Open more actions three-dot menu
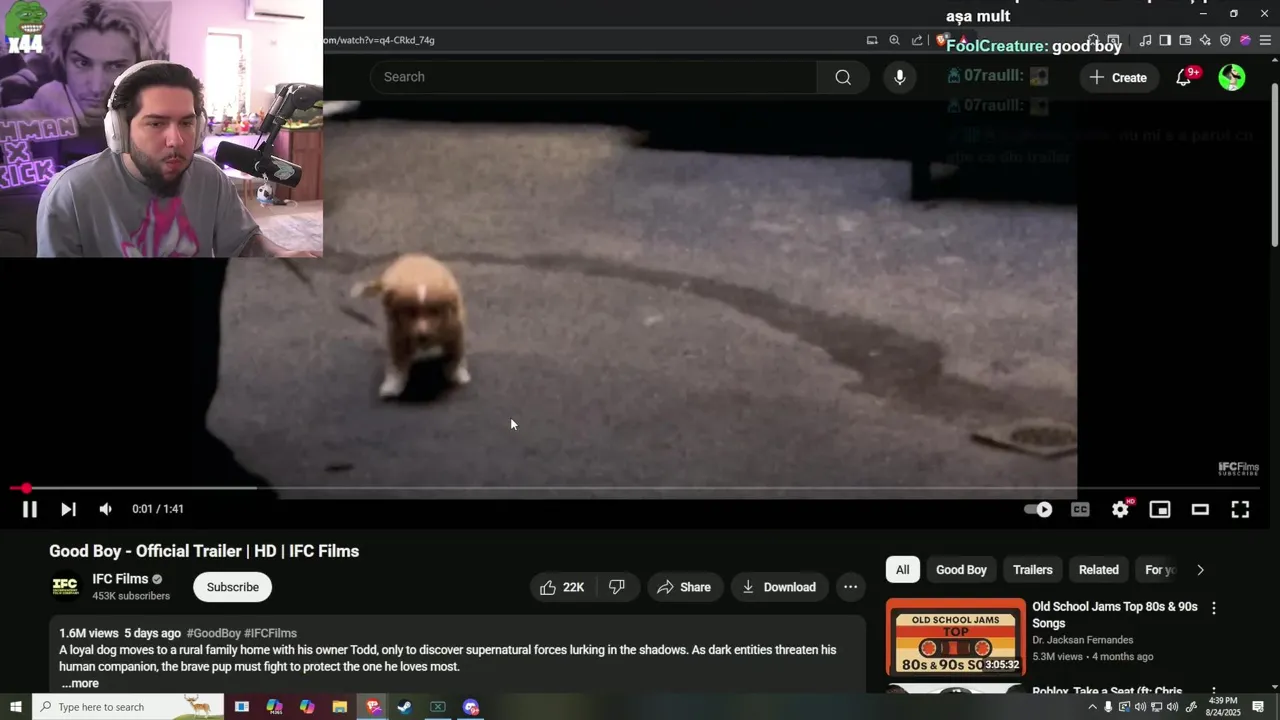 pyautogui.click(x=850, y=587)
